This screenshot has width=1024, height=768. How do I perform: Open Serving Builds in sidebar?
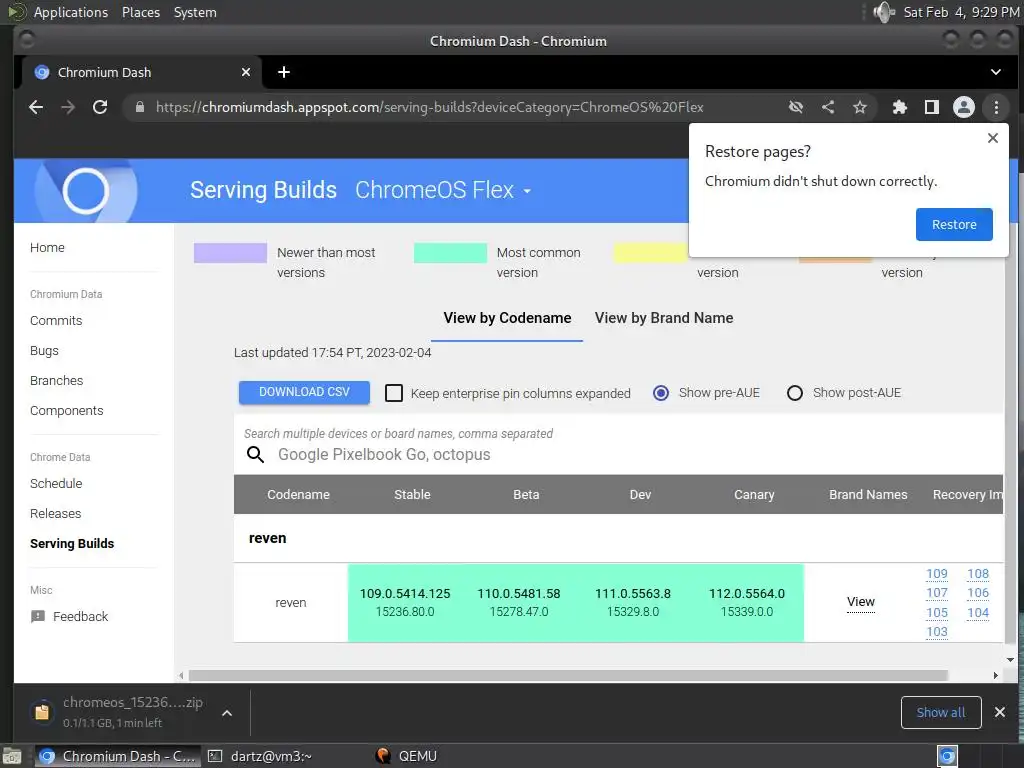click(72, 544)
